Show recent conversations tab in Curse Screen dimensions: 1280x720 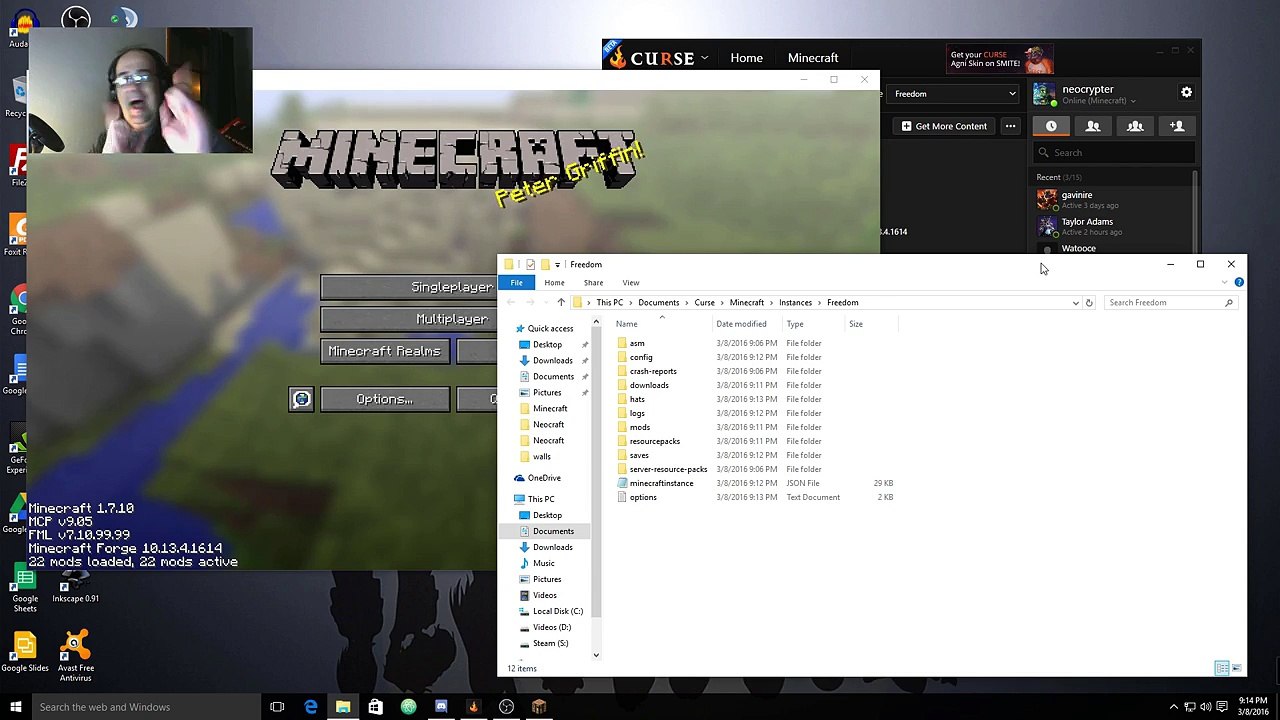coord(1051,126)
